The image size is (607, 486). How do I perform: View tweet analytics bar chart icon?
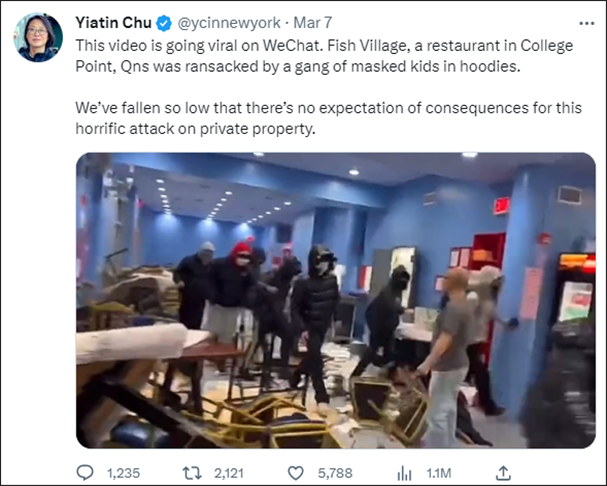(x=404, y=473)
